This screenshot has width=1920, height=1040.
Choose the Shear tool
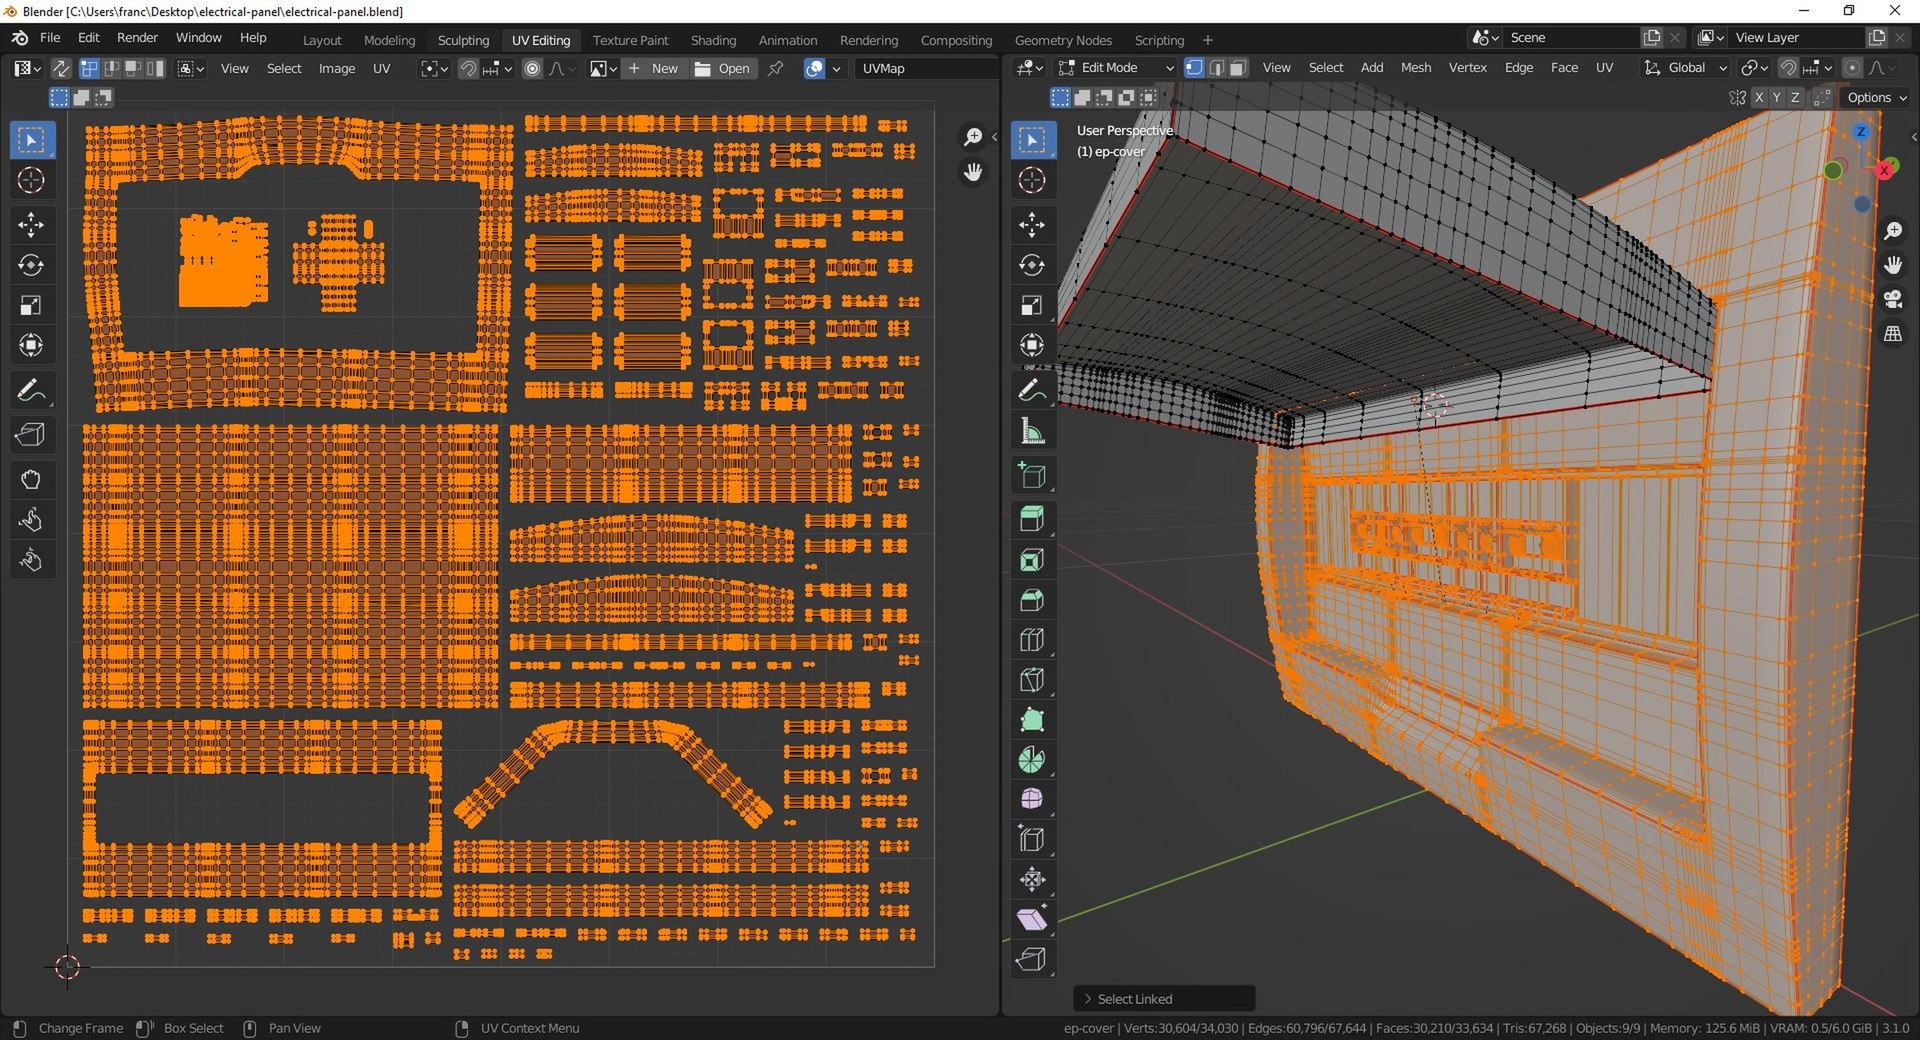tap(1032, 919)
